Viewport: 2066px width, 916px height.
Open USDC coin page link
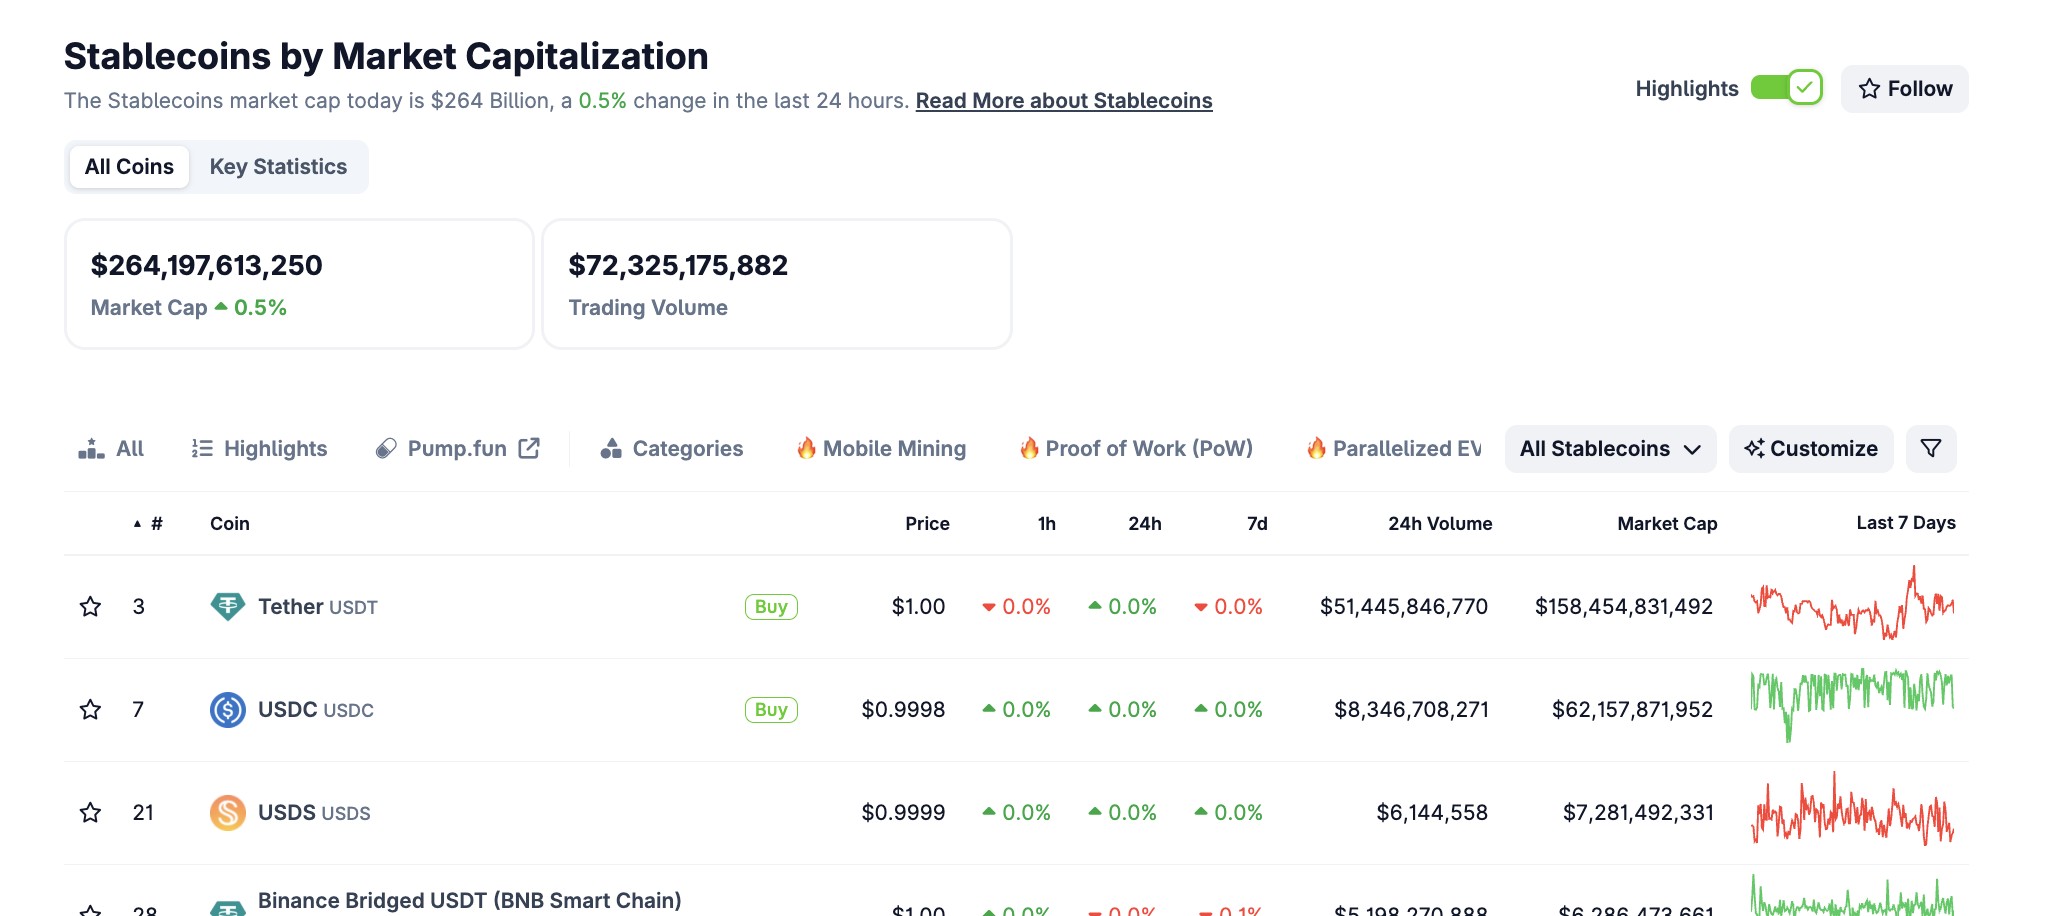(x=315, y=709)
